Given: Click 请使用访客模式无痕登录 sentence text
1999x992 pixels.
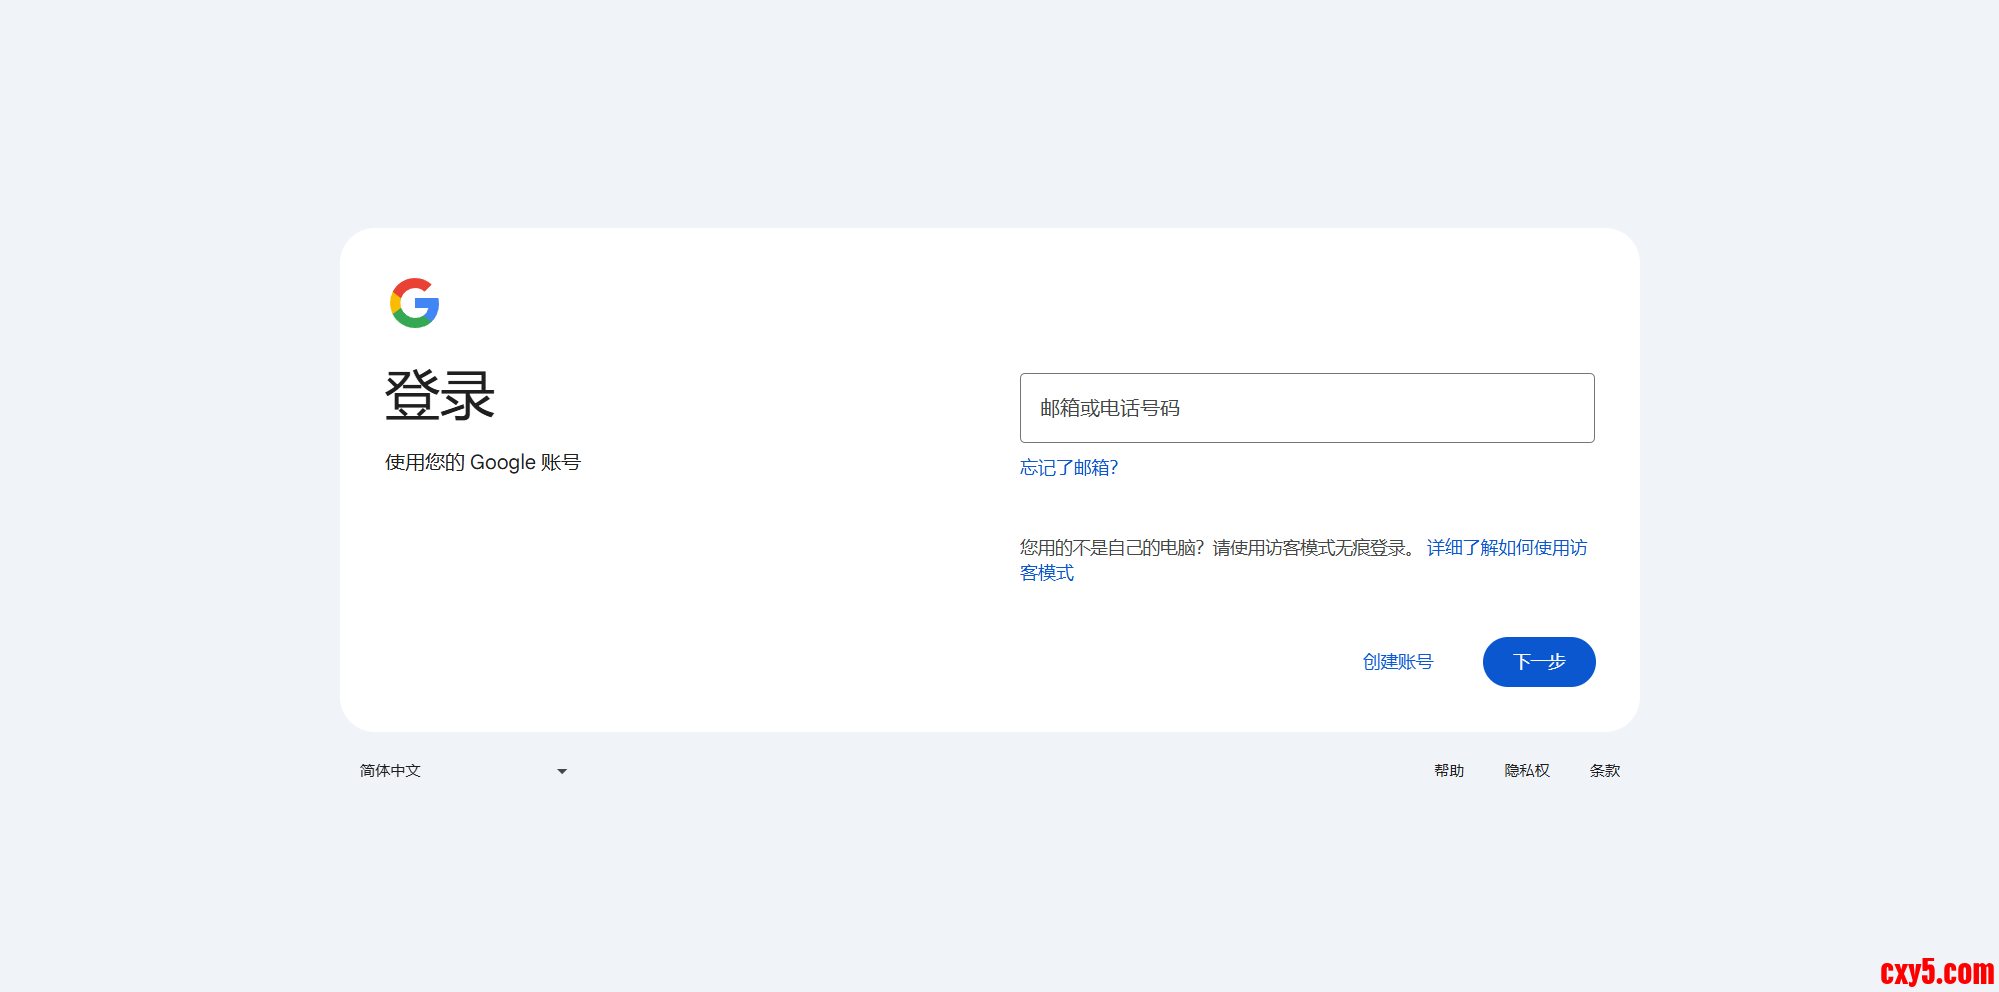Looking at the screenshot, I should click(x=1310, y=548).
